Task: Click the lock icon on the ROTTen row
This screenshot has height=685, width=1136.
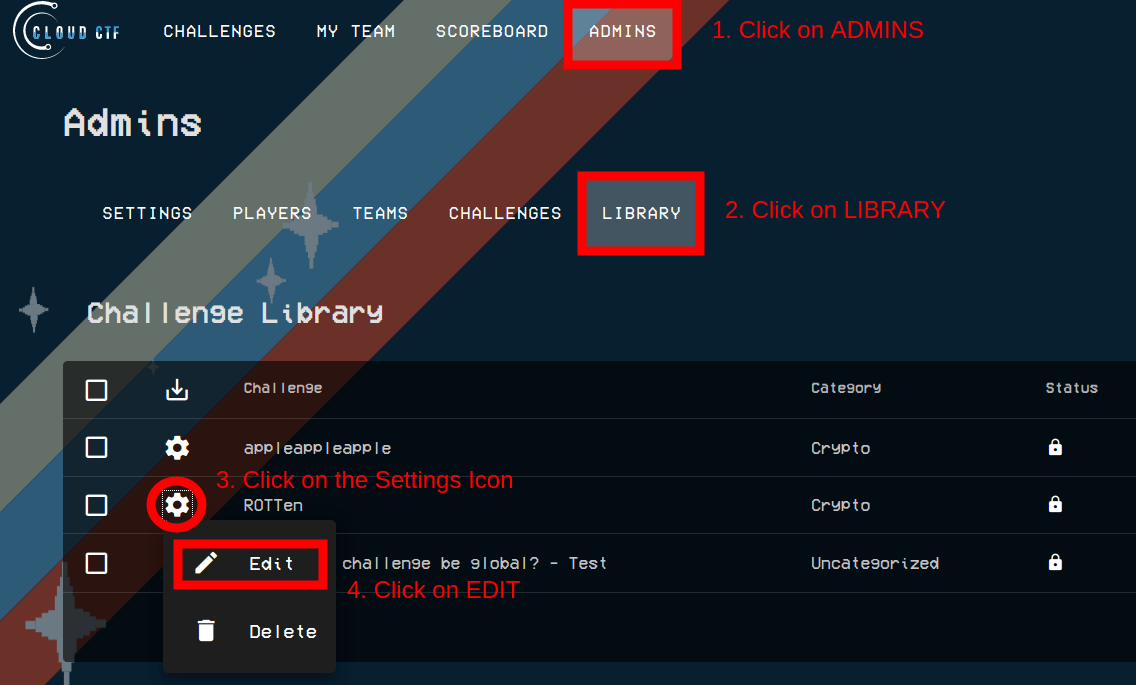Action: [1055, 505]
